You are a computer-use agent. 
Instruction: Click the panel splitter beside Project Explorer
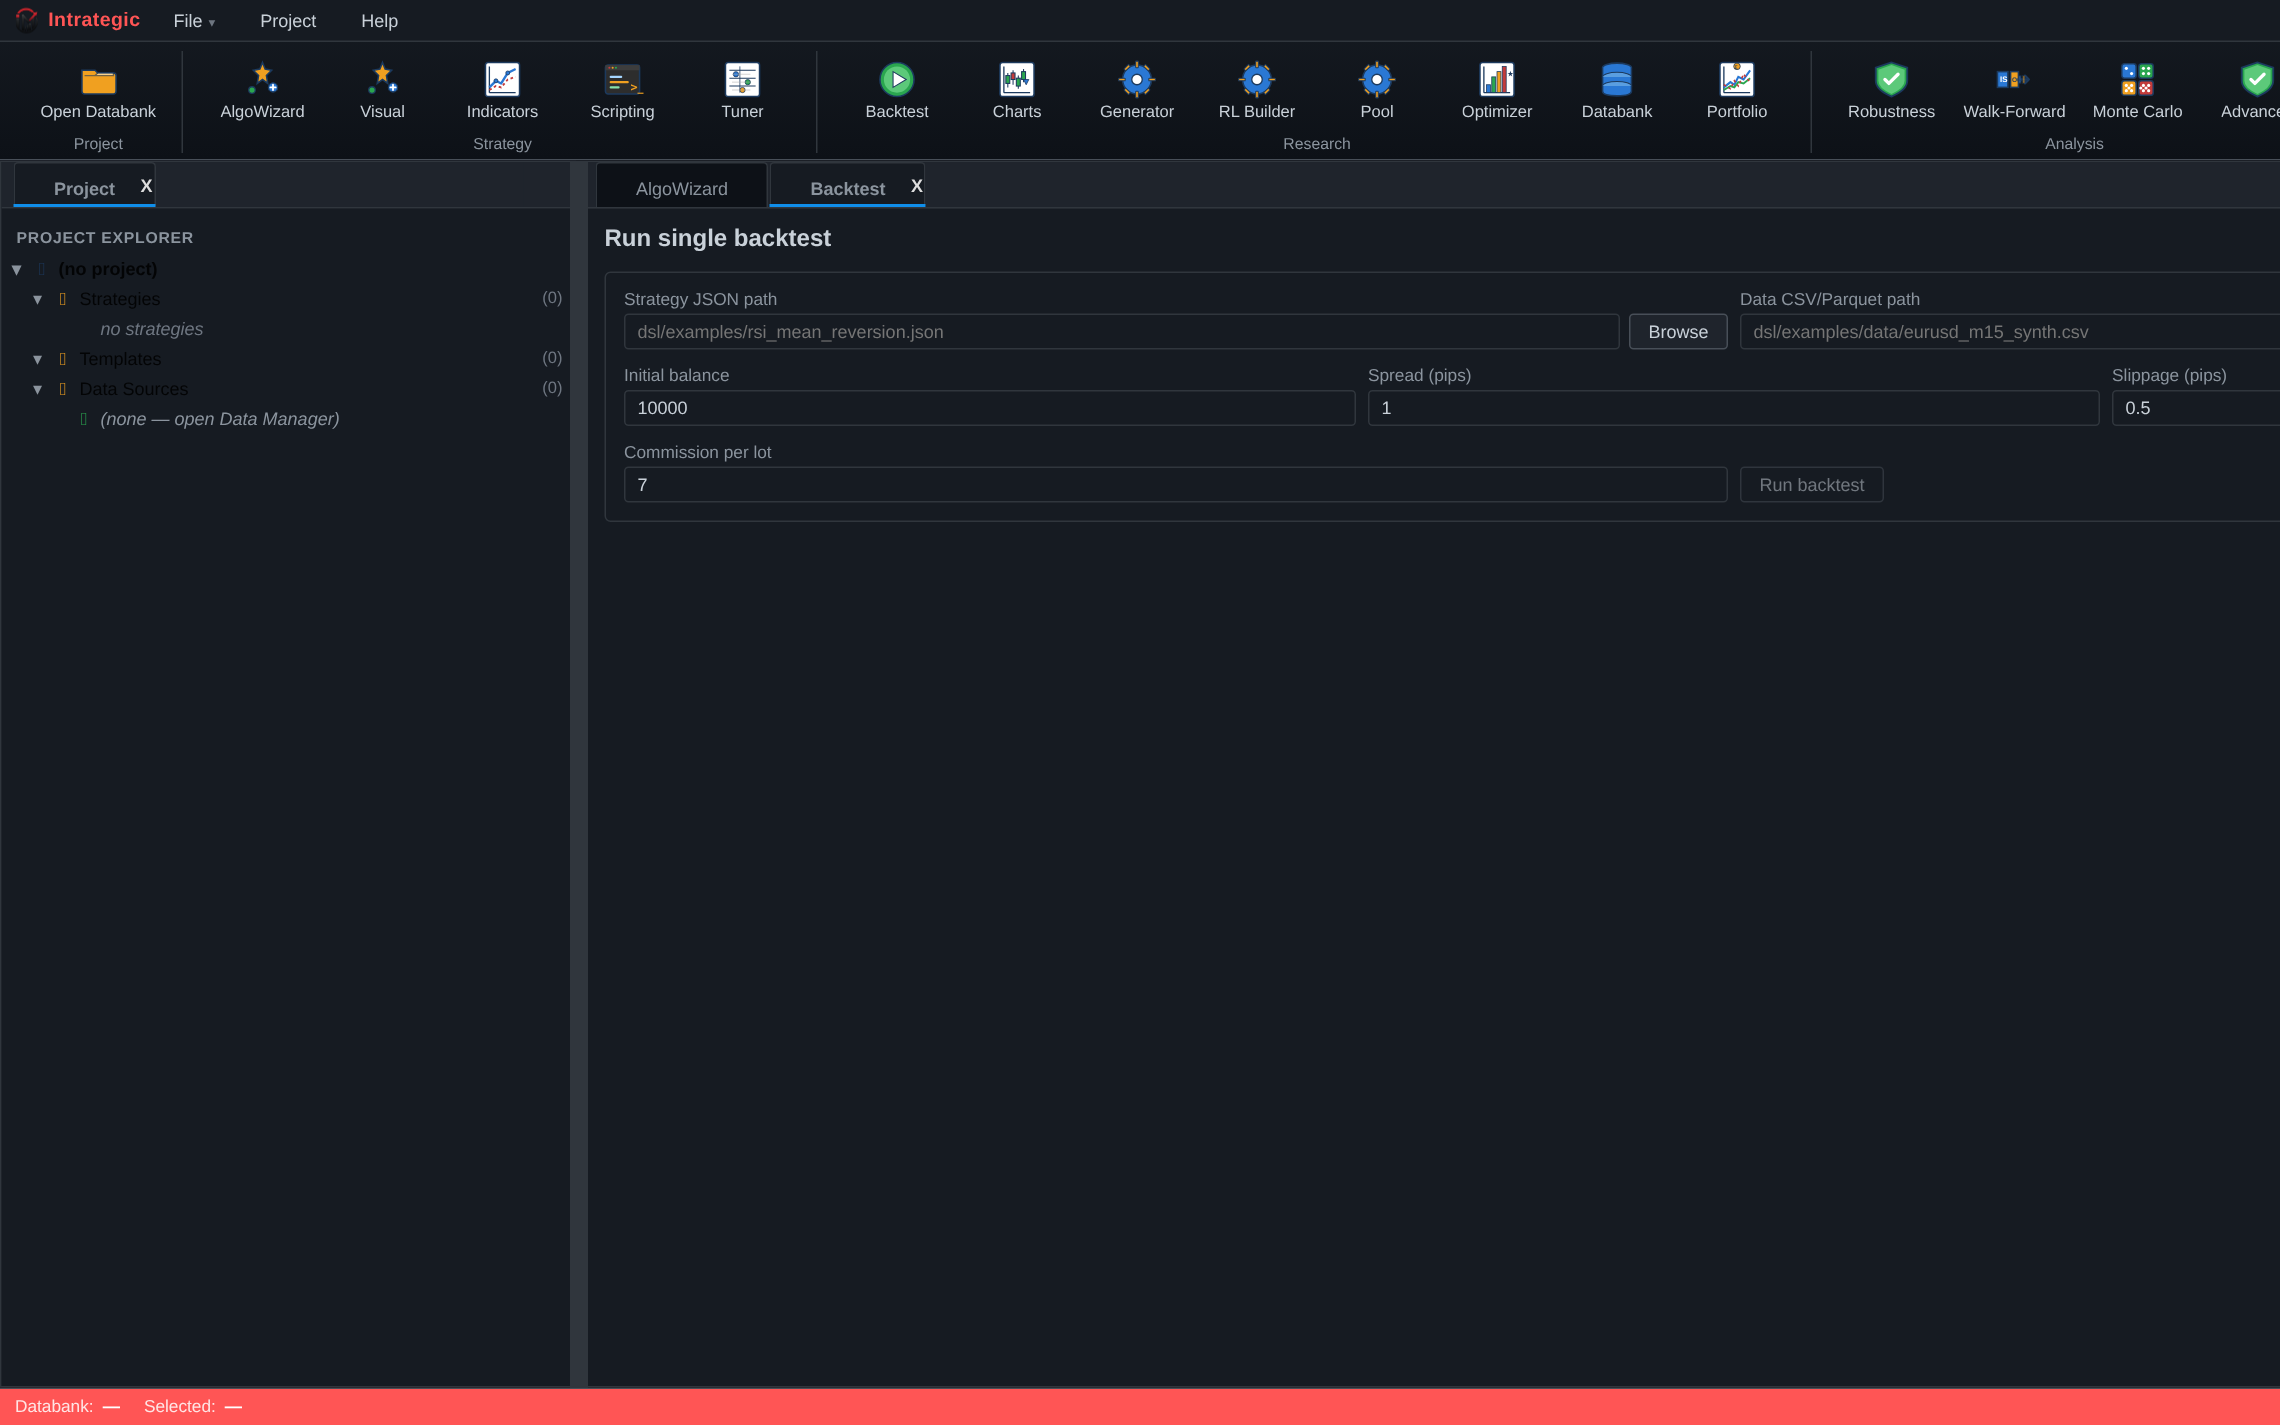point(579,773)
